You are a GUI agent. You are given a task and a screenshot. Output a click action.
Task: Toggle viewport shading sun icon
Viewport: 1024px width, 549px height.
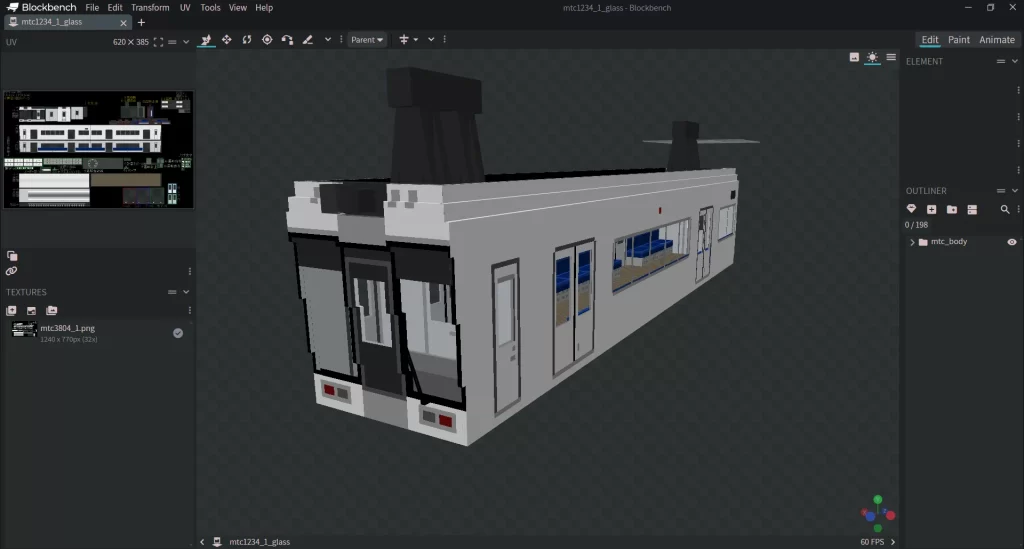[872, 57]
